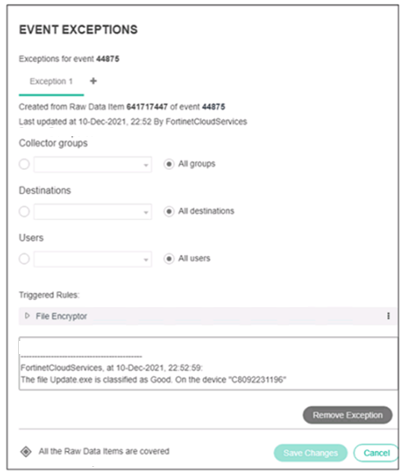The image size is (404, 476).
Task: Choose the specific destination radio button
Action: 24,211
